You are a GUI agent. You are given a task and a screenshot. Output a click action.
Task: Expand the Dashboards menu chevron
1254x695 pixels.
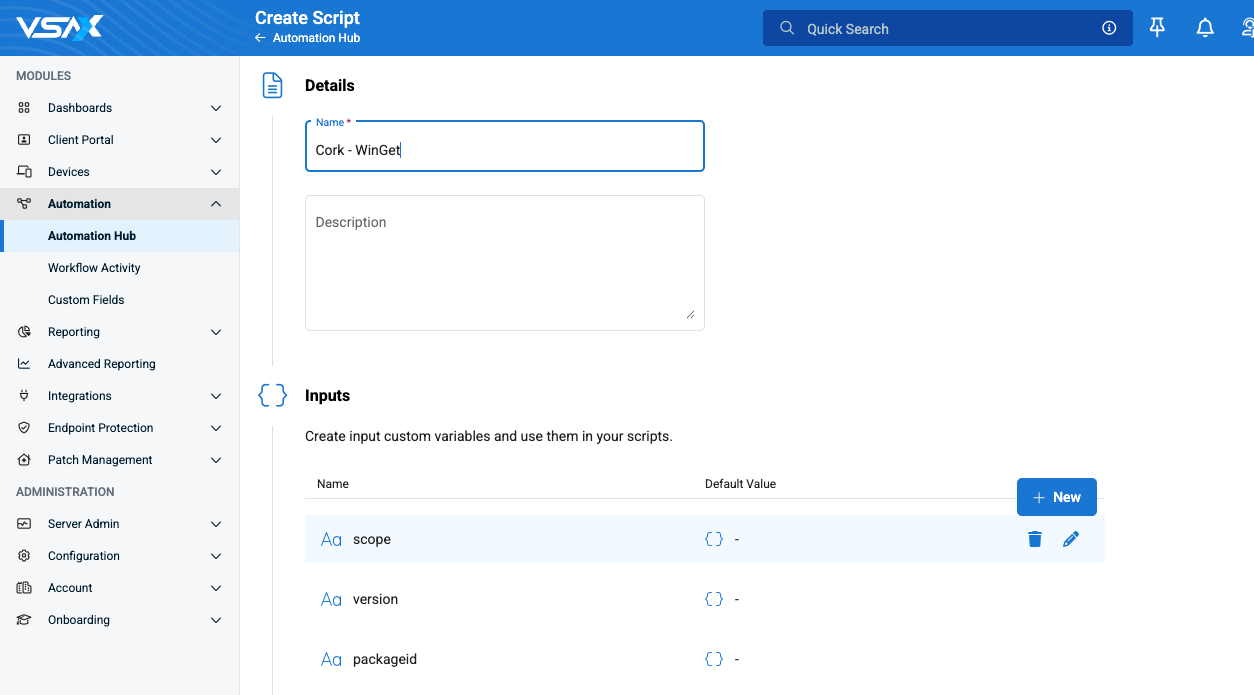pyautogui.click(x=216, y=108)
